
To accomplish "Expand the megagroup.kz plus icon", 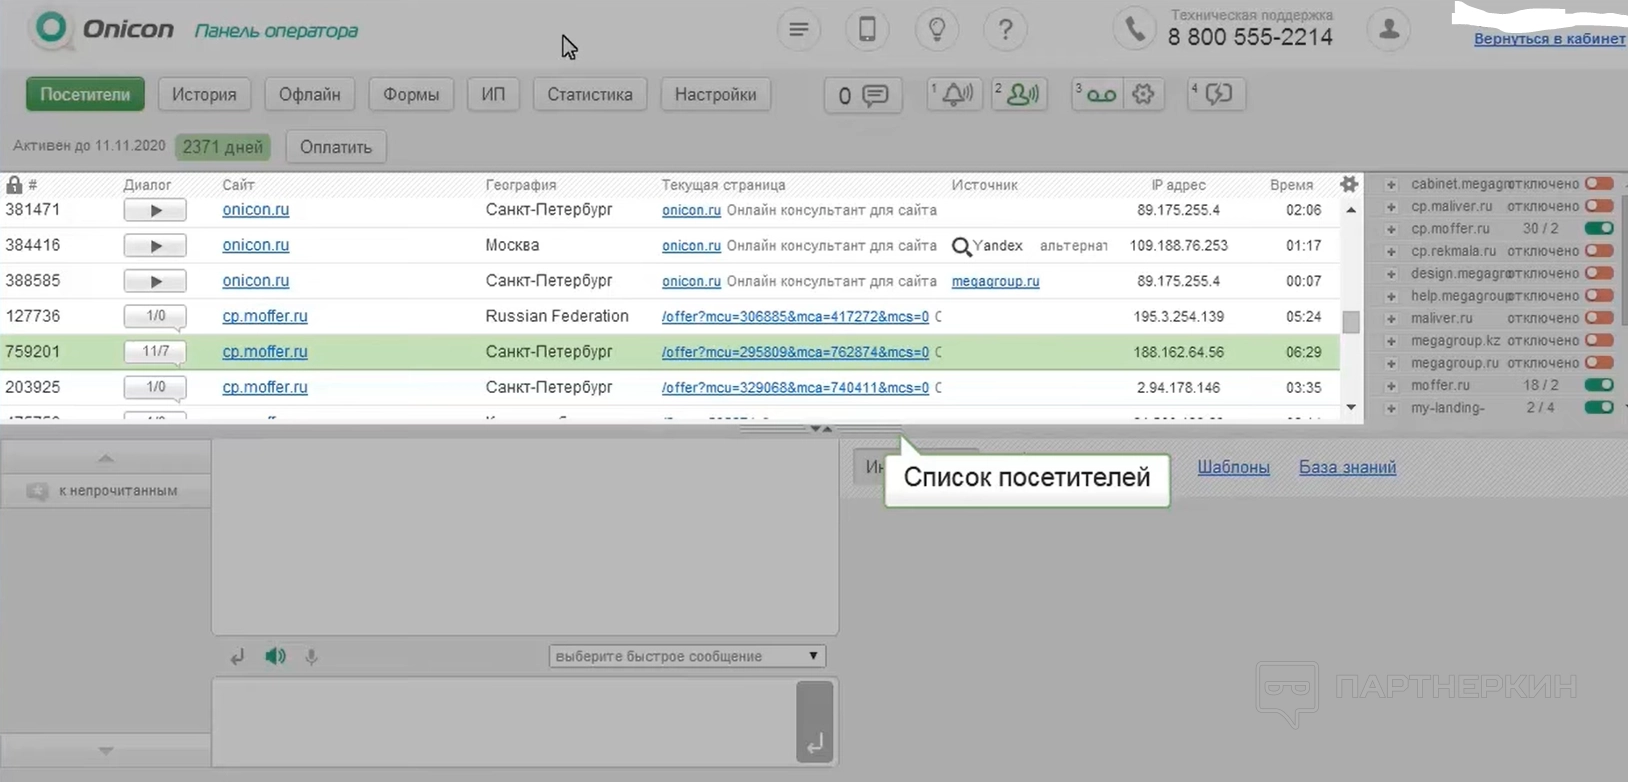I will (1390, 341).
